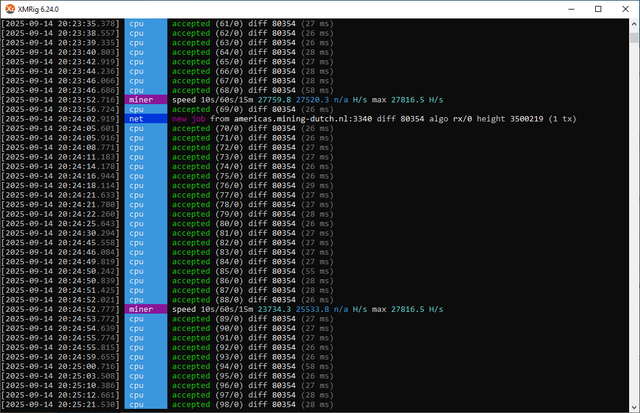Click the (58 ms) latency on accepted (68/0)
Screen dimensions: 640x413
[x=317, y=90]
